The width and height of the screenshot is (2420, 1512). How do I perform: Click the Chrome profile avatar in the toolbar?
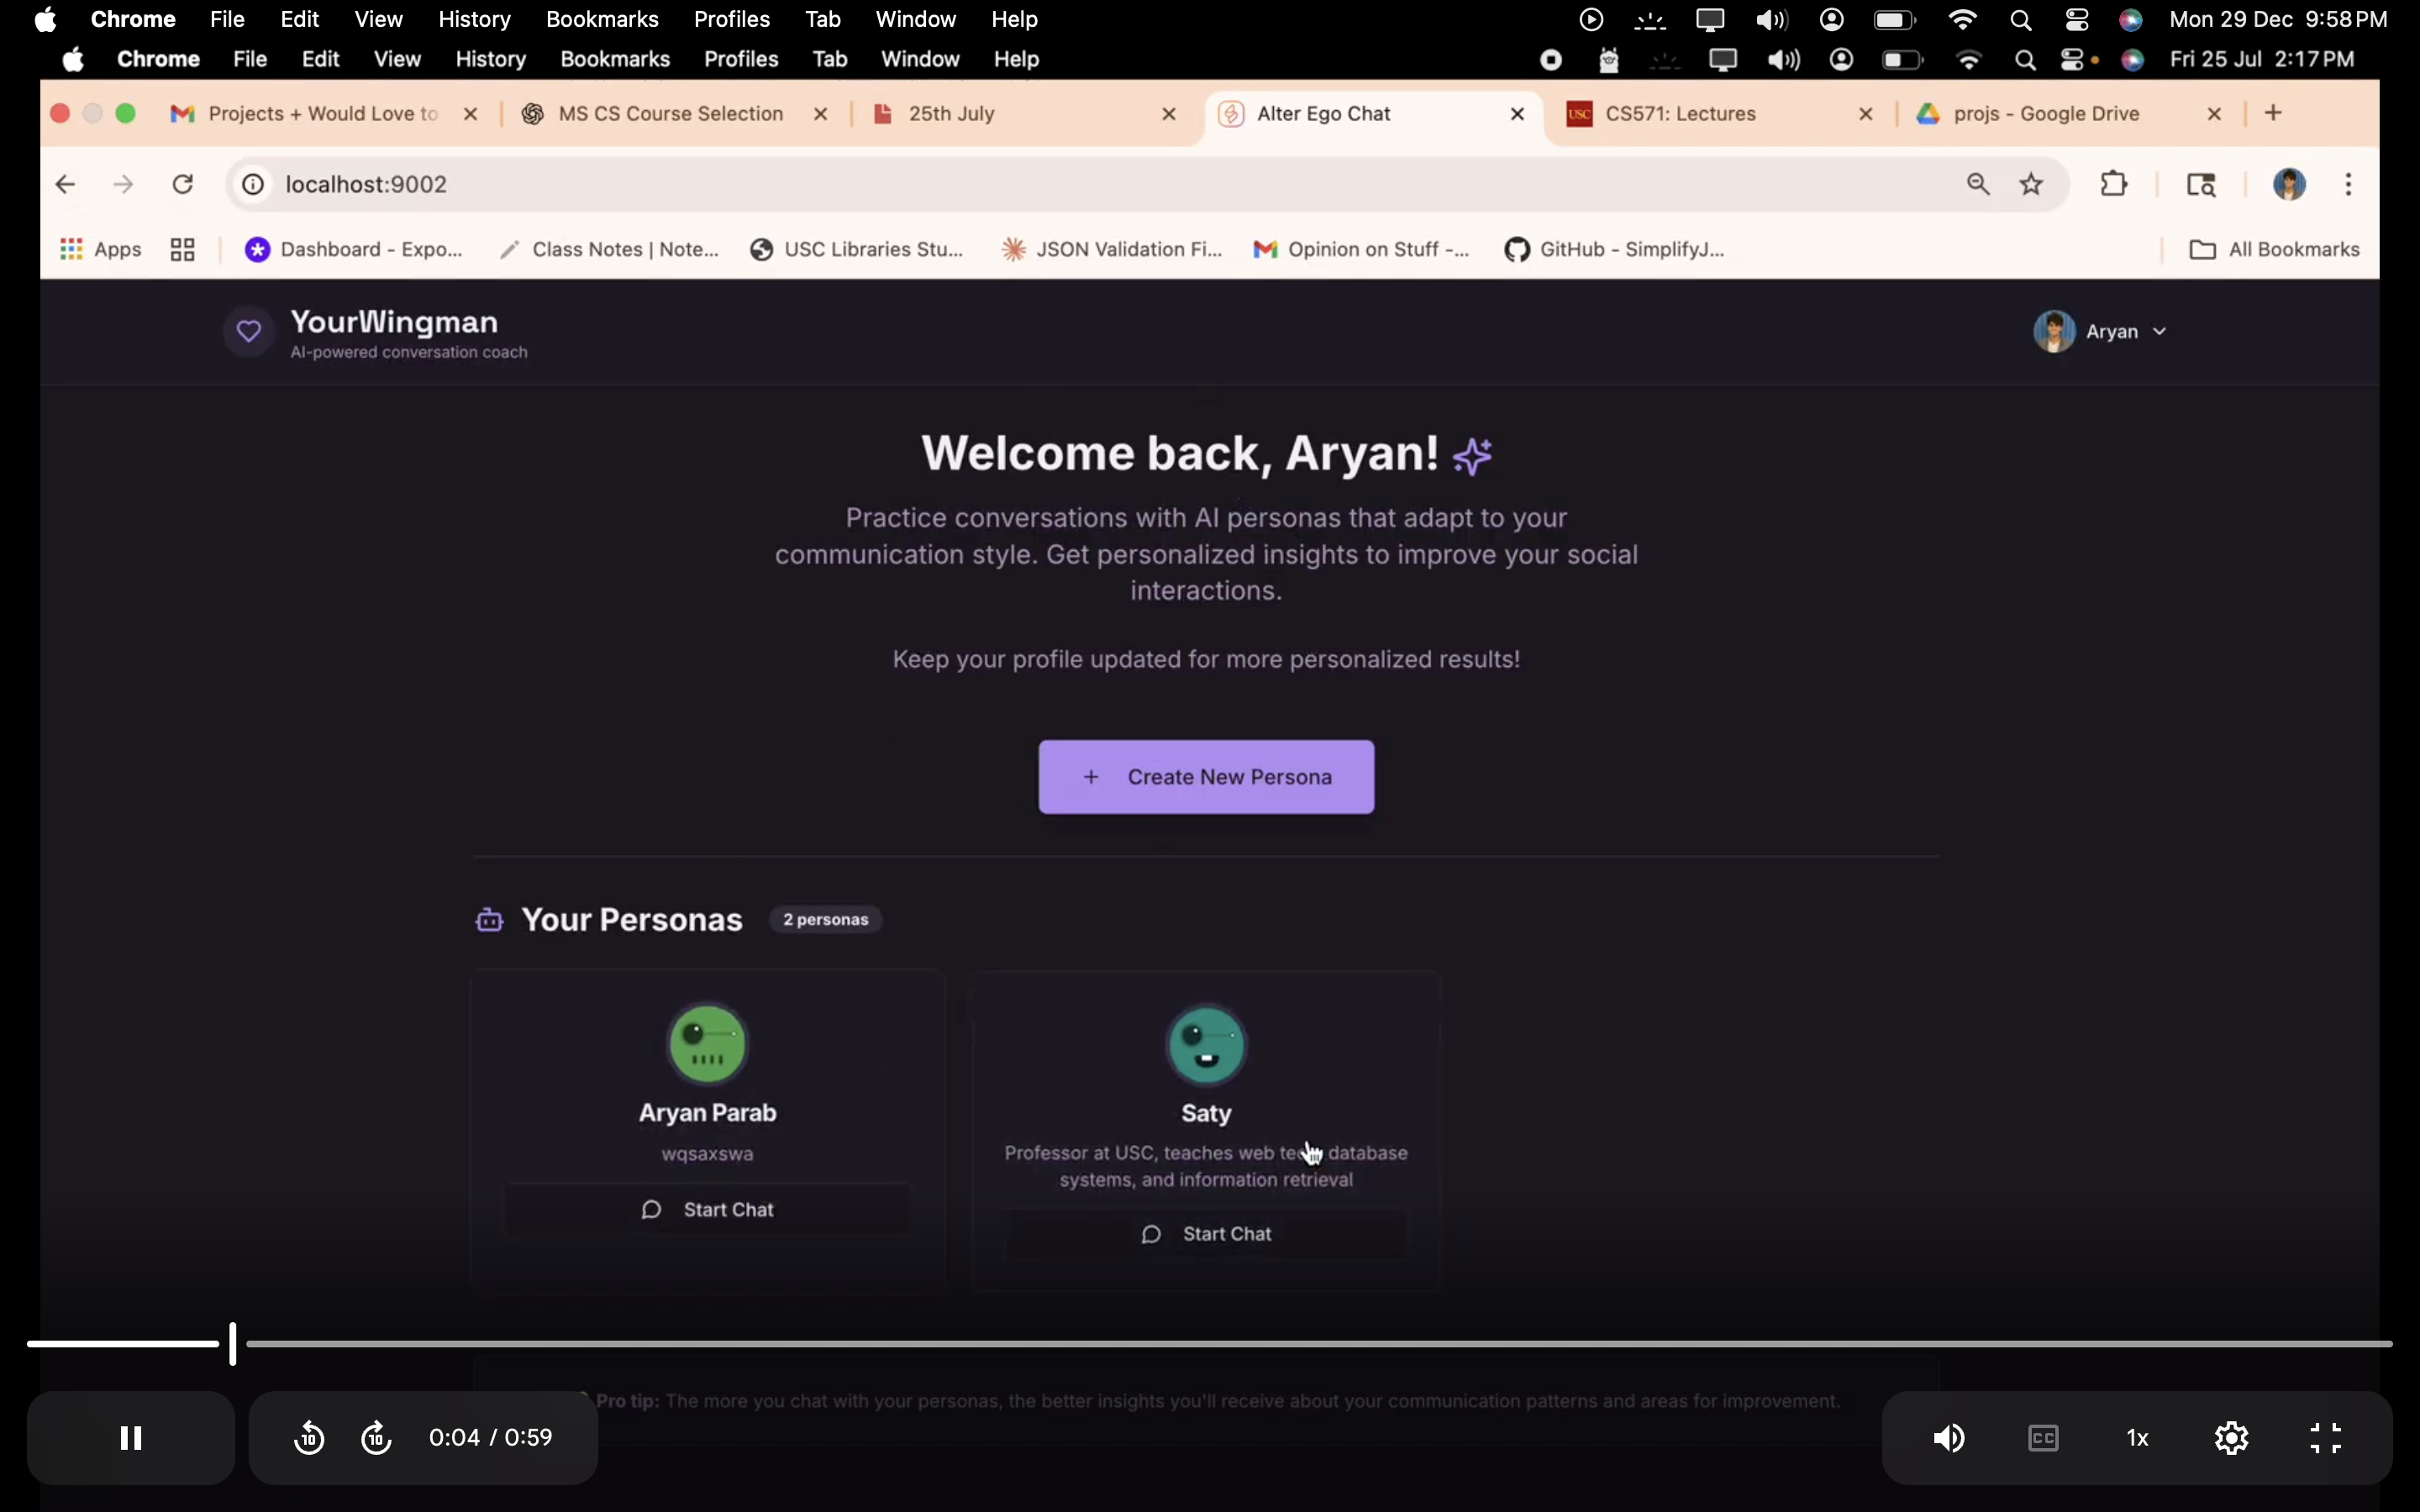point(2290,184)
